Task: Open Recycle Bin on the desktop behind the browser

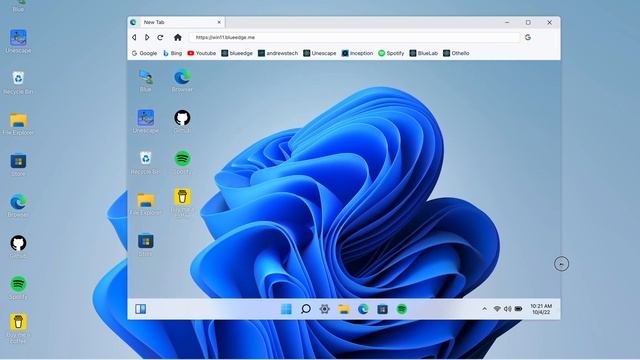Action: click(18, 82)
